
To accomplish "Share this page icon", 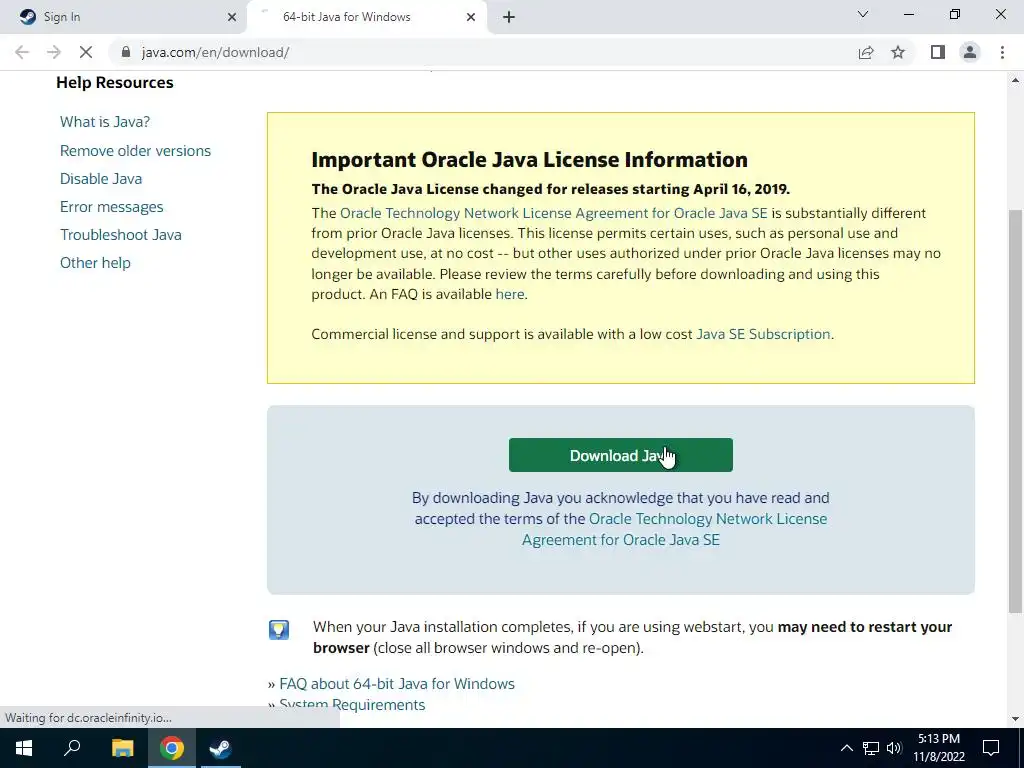I will [866, 52].
